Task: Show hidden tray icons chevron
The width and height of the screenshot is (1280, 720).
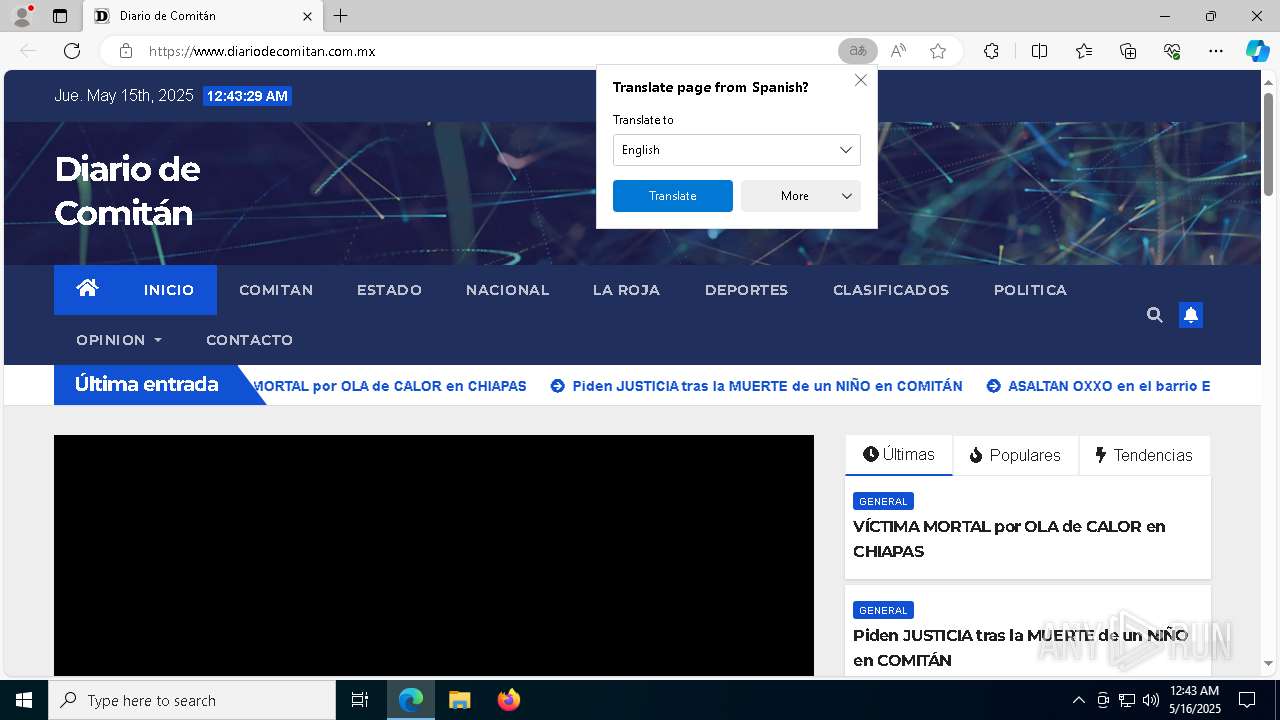Action: tap(1078, 700)
